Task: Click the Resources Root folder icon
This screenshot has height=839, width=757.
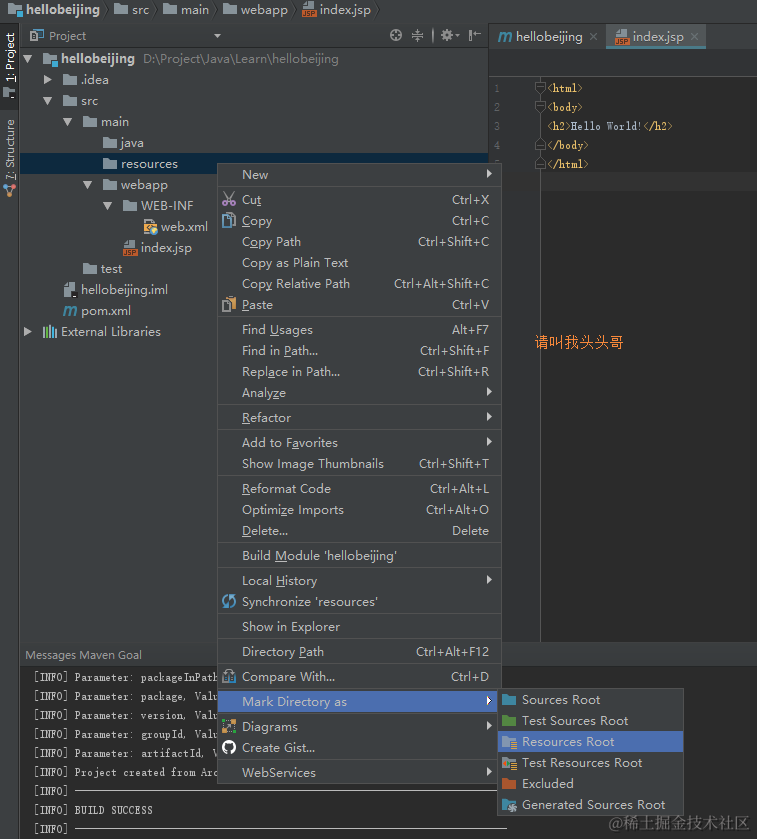Action: pyautogui.click(x=509, y=742)
